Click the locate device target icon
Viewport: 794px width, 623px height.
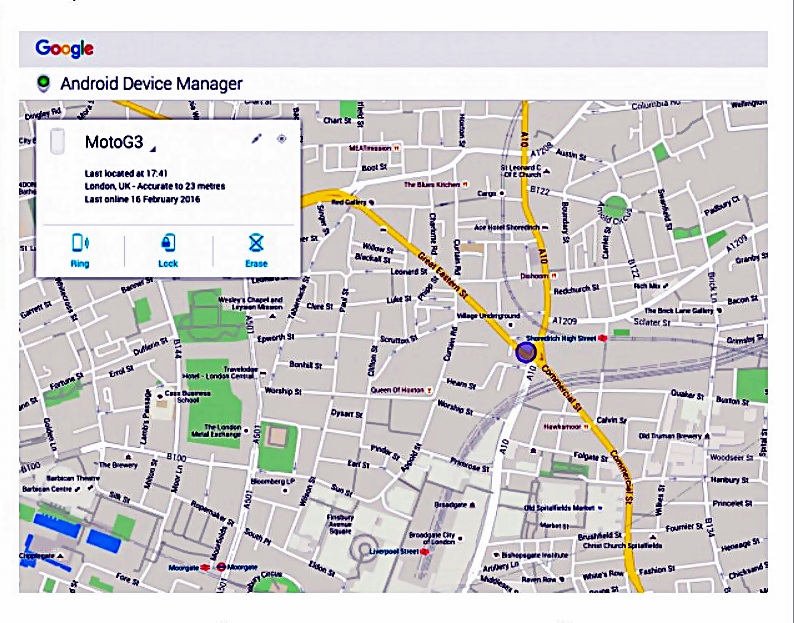click(282, 139)
